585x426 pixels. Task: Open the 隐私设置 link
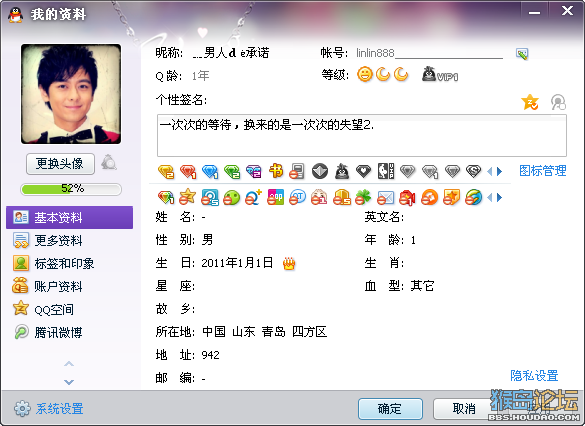point(534,375)
